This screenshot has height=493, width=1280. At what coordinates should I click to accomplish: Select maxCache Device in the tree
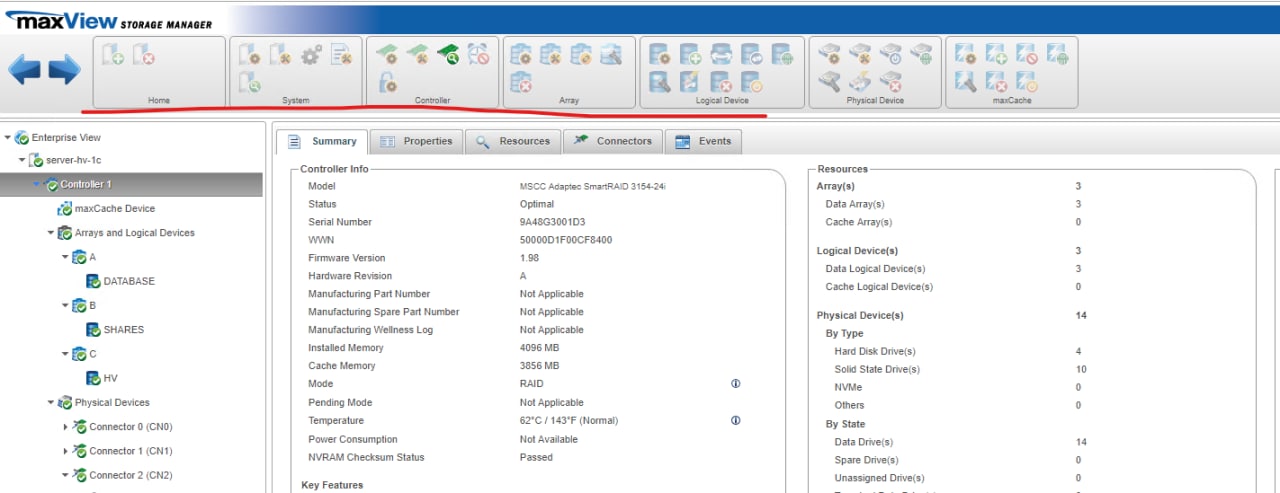115,209
